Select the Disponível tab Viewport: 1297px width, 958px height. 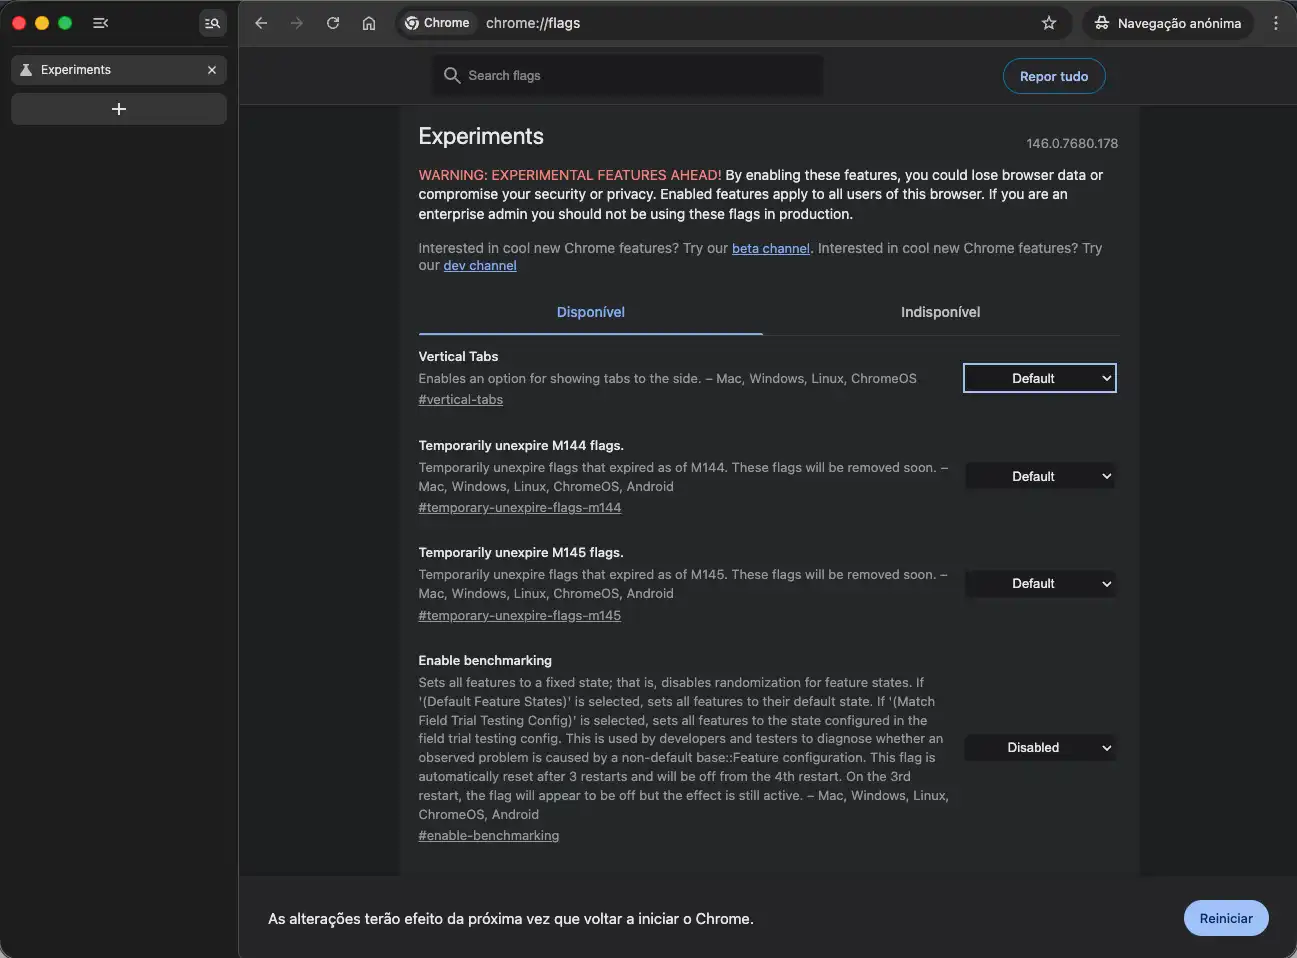point(590,312)
